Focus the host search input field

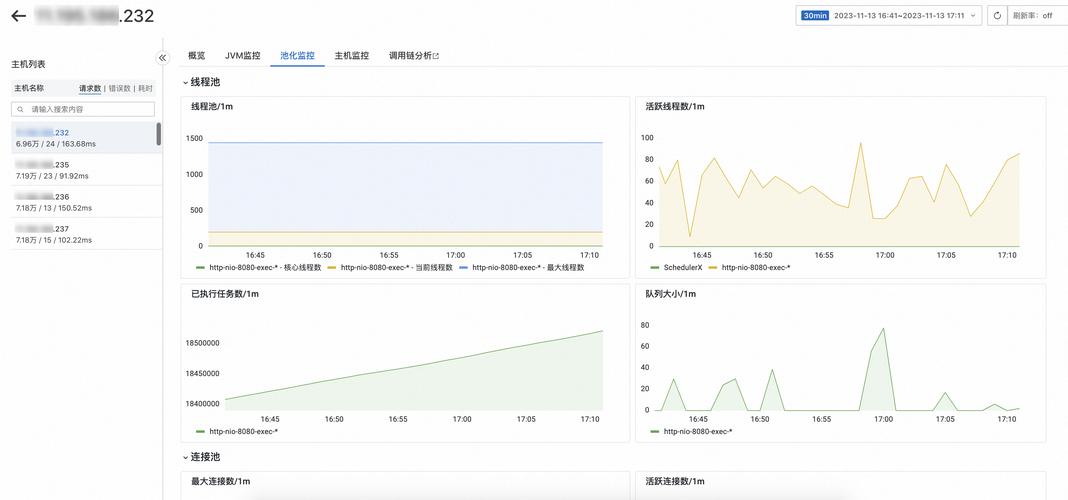(83, 109)
